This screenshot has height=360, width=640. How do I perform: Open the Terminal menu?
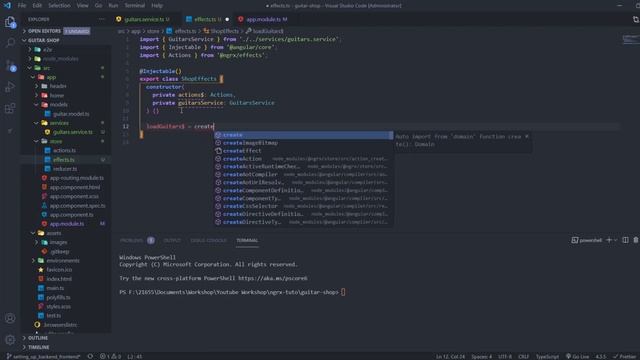(x=135, y=6)
